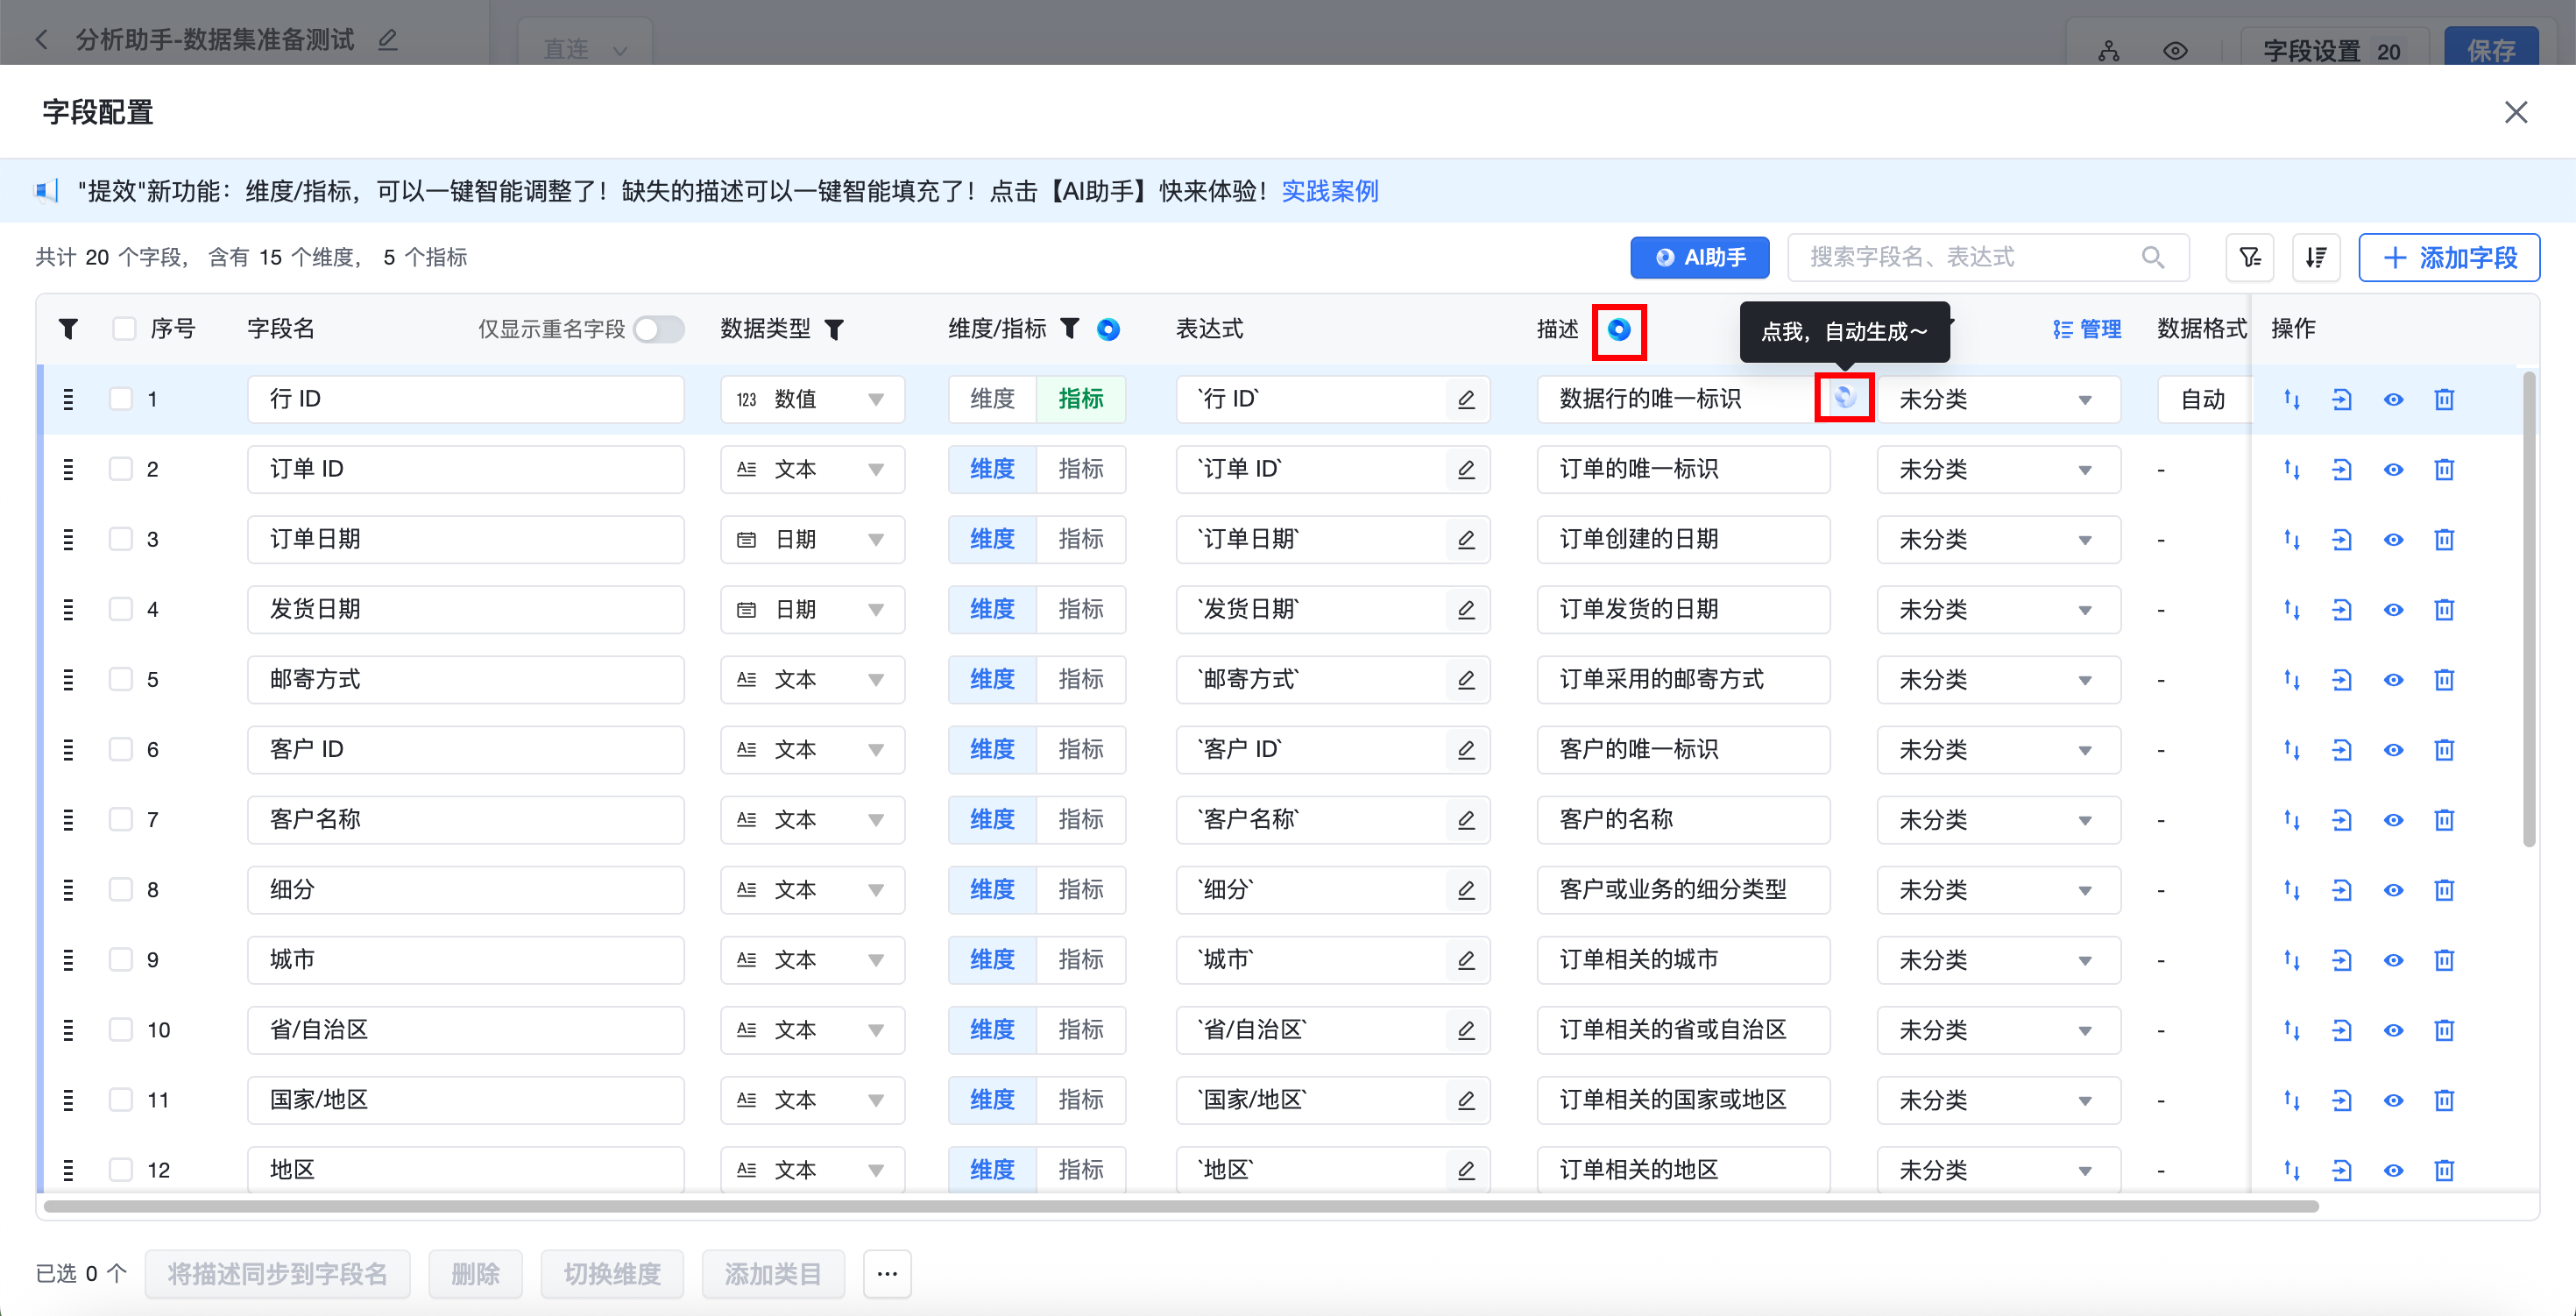The height and width of the screenshot is (1316, 2576).
Task: Select 维度 for row 城市
Action: coord(992,959)
